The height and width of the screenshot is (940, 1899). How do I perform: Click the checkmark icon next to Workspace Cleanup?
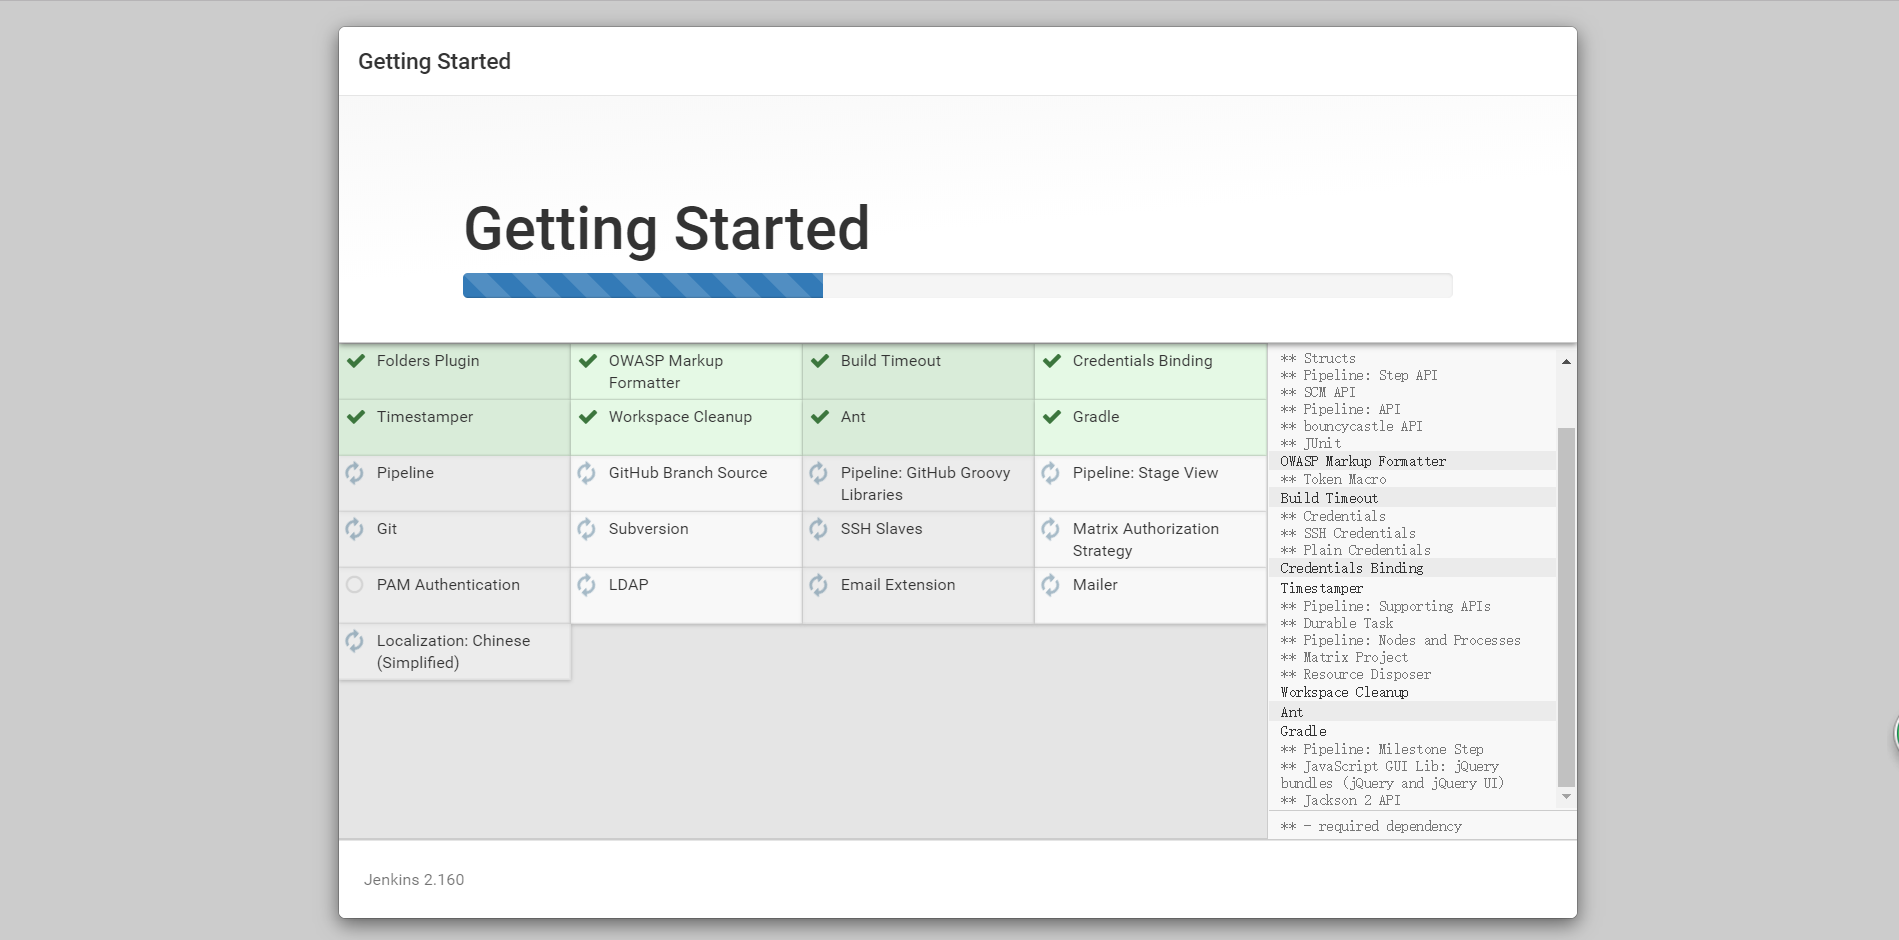588,417
